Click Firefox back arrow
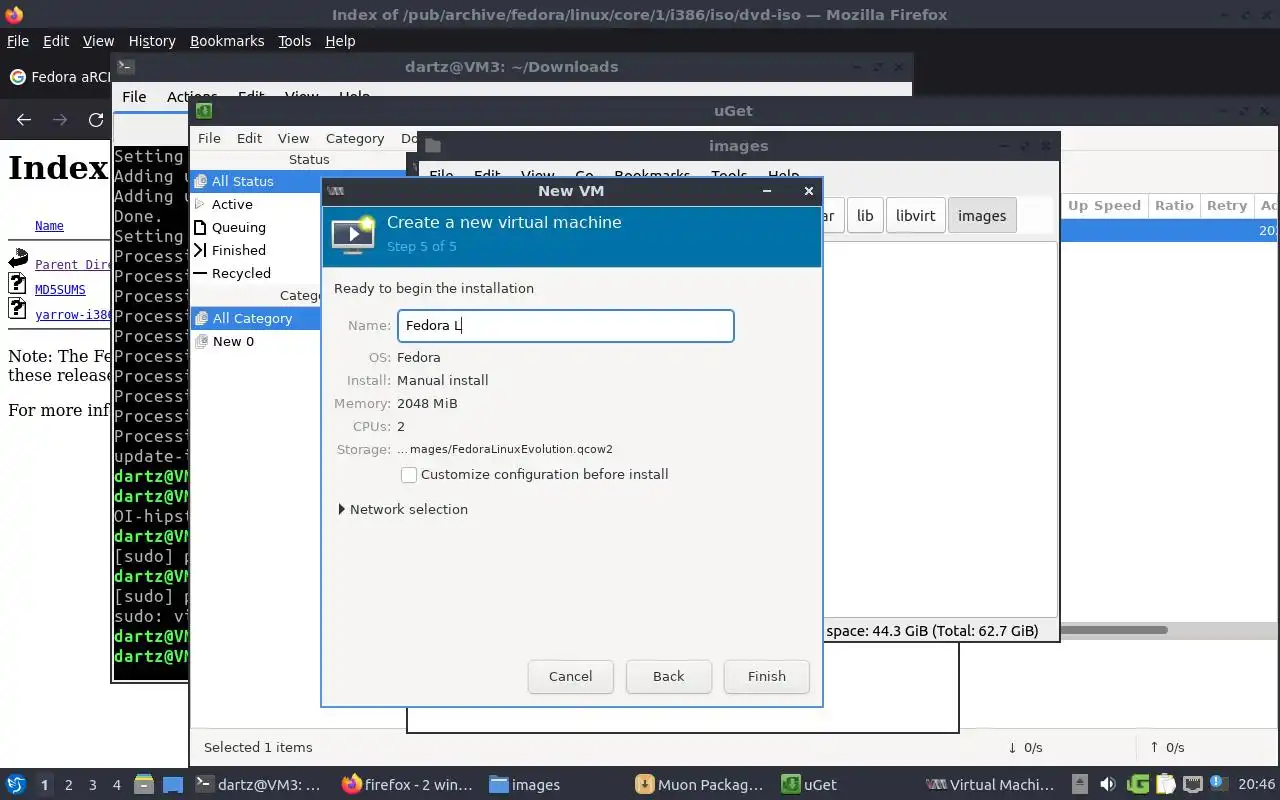The image size is (1280, 800). coord(24,119)
